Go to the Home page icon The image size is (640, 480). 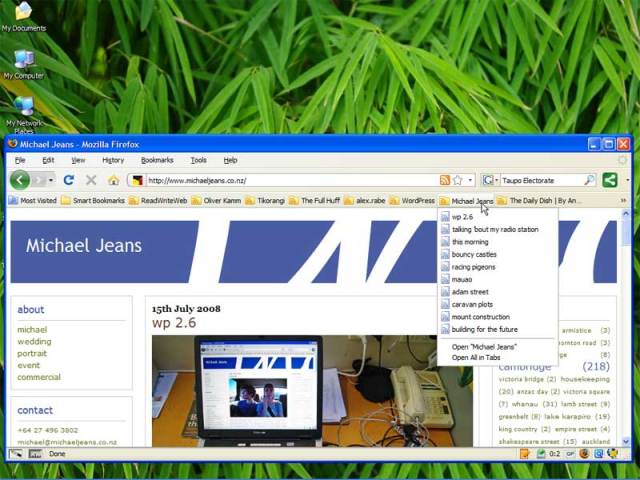pyautogui.click(x=113, y=180)
